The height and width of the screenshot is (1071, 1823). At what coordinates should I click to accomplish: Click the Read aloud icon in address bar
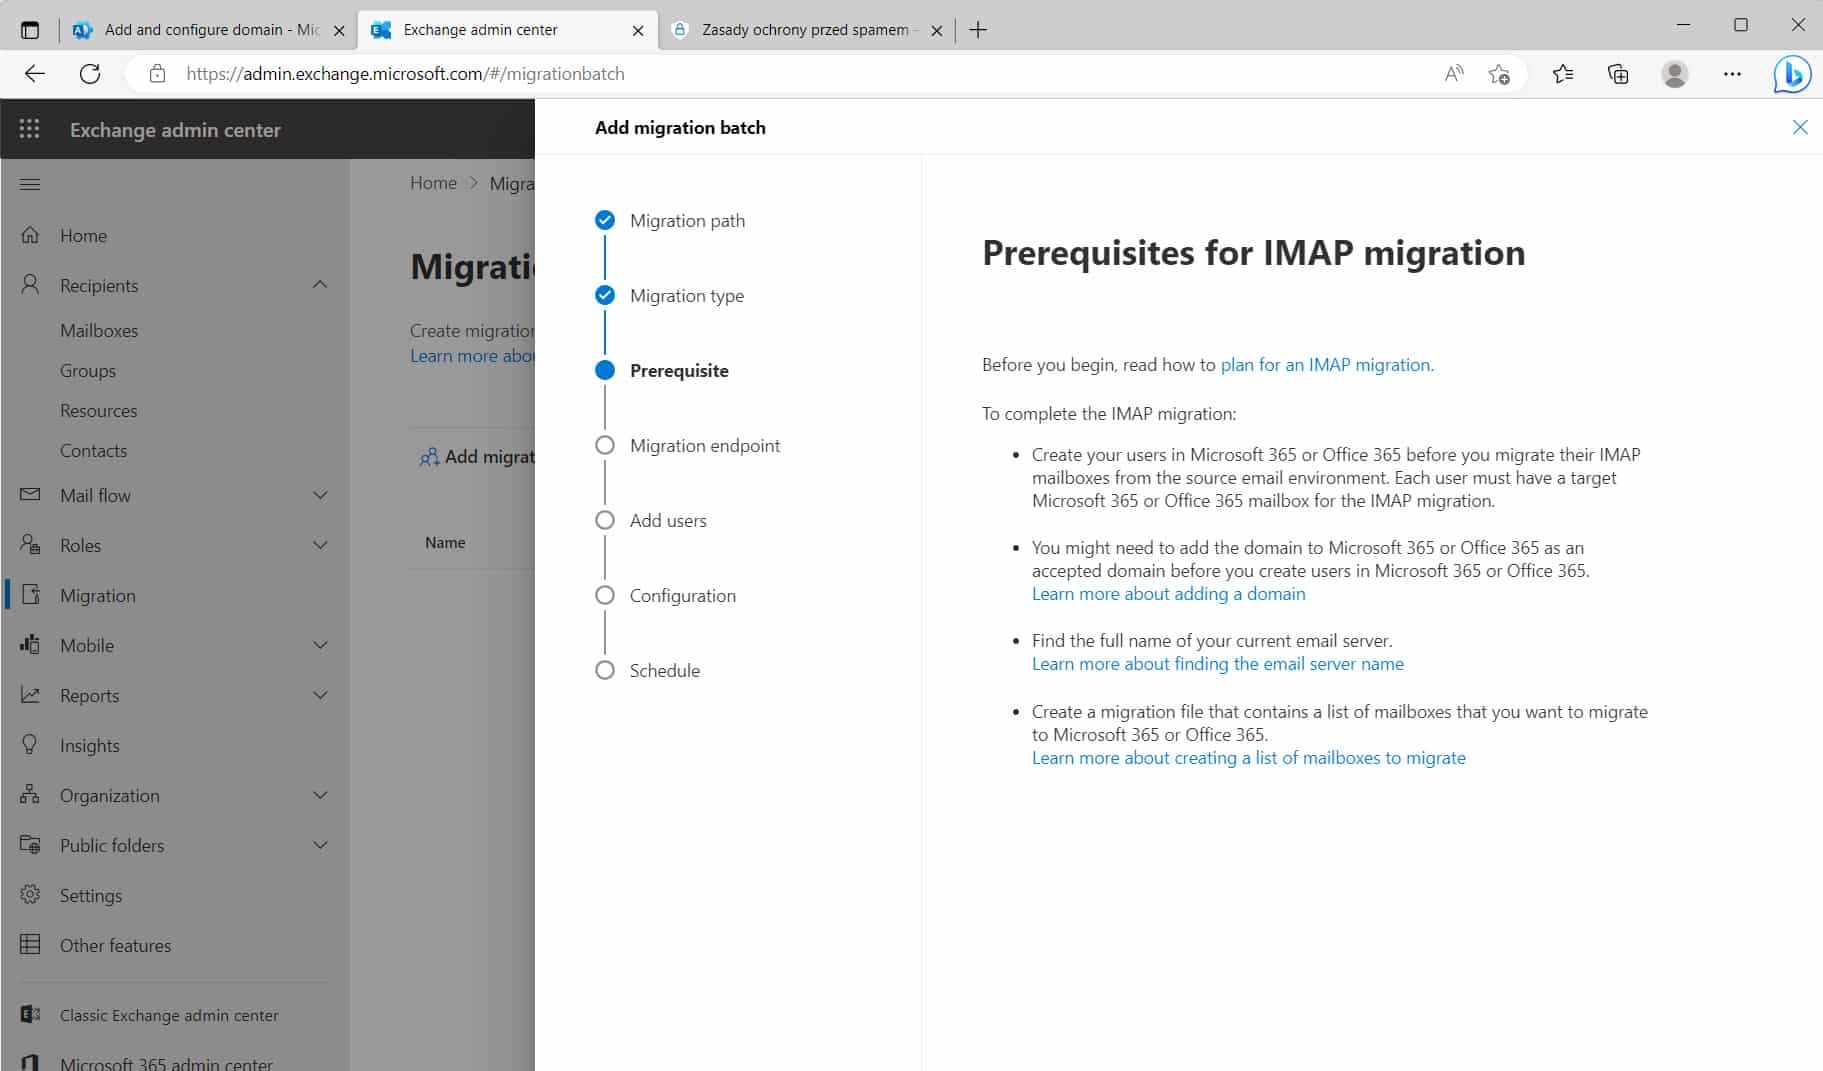click(x=1454, y=74)
